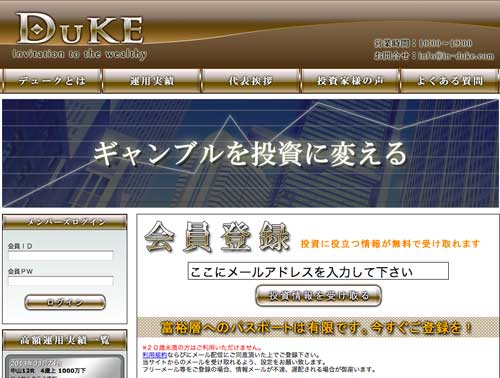Viewport: 500px width, 378px height.
Task: Open the 代表挨拶 menu item
Action: pyautogui.click(x=251, y=81)
